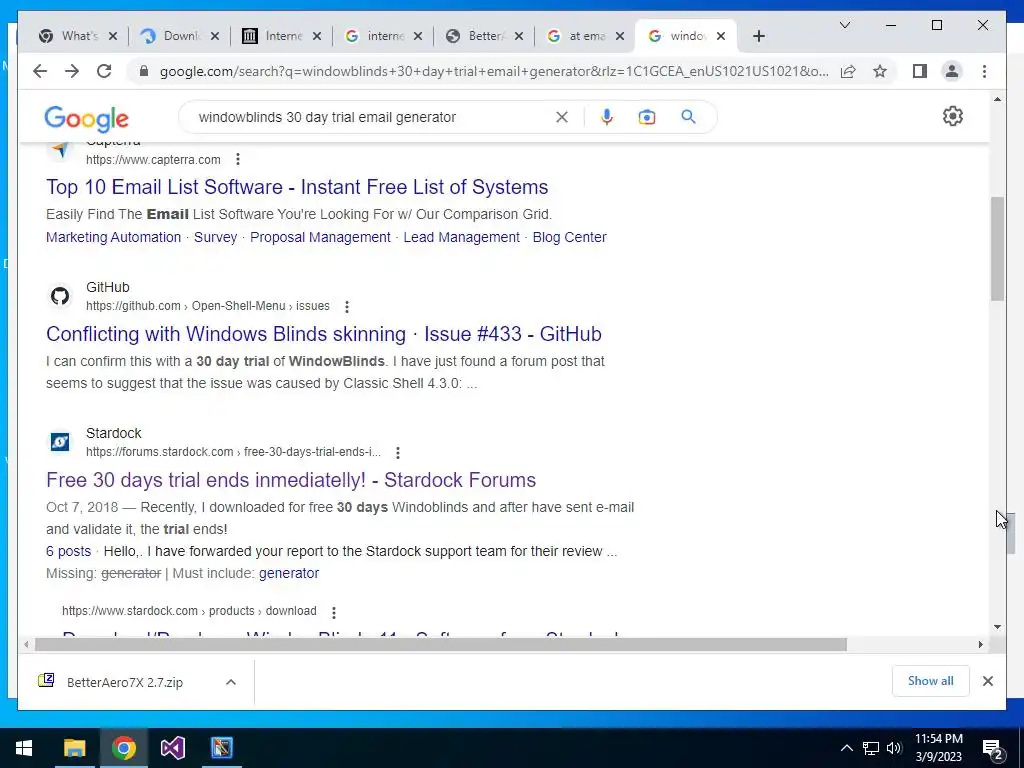Viewport: 1024px width, 768px height.
Task: Clear the Google search box text
Action: click(562, 117)
